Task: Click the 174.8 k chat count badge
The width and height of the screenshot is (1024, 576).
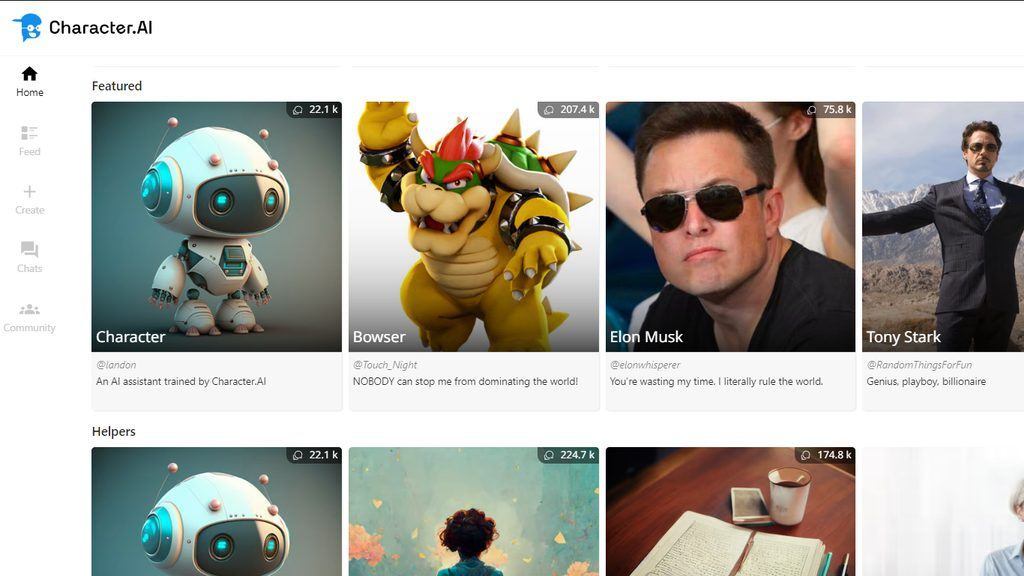Action: [x=825, y=455]
